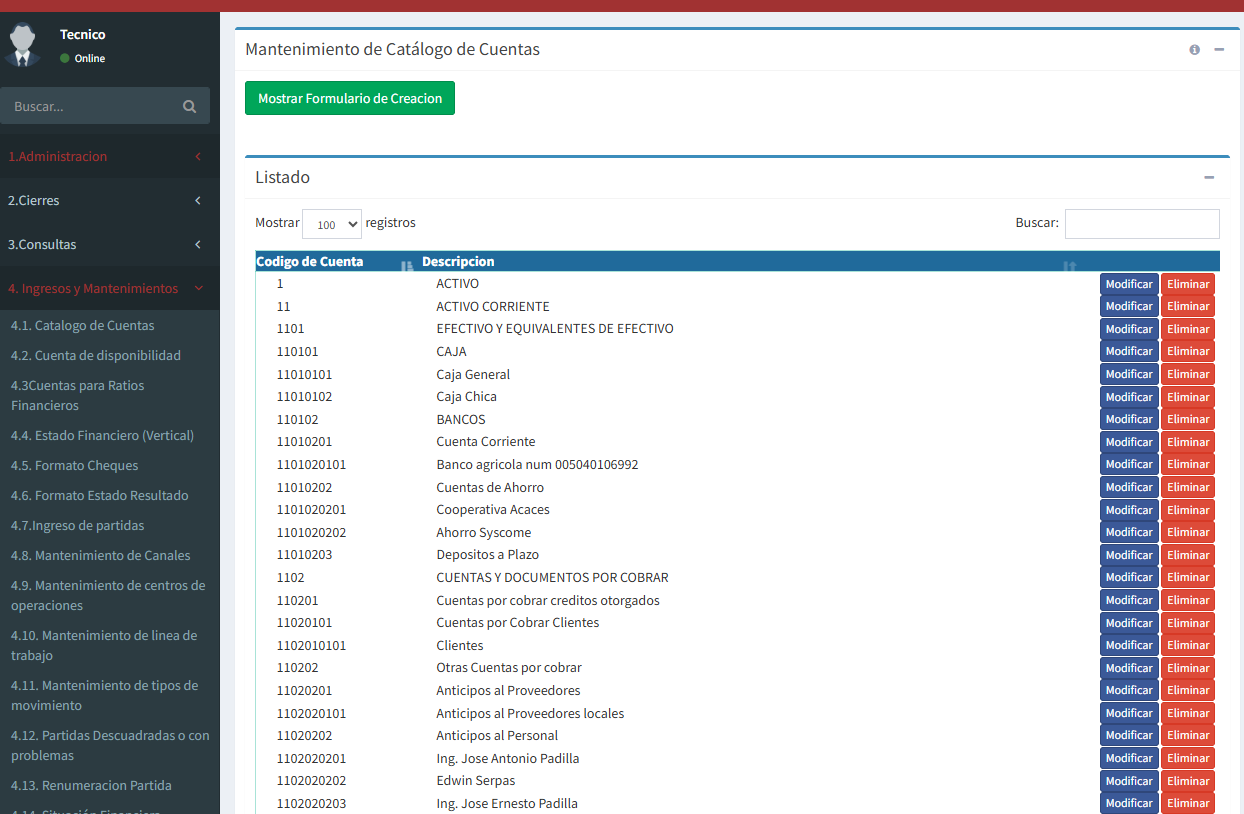Modify the Caja General account
This screenshot has height=814, width=1244.
(1129, 374)
